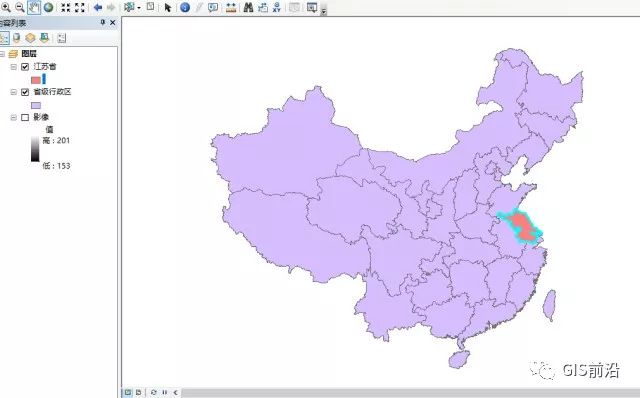
Task: Click the Time Slider window icon
Action: tap(294, 7)
